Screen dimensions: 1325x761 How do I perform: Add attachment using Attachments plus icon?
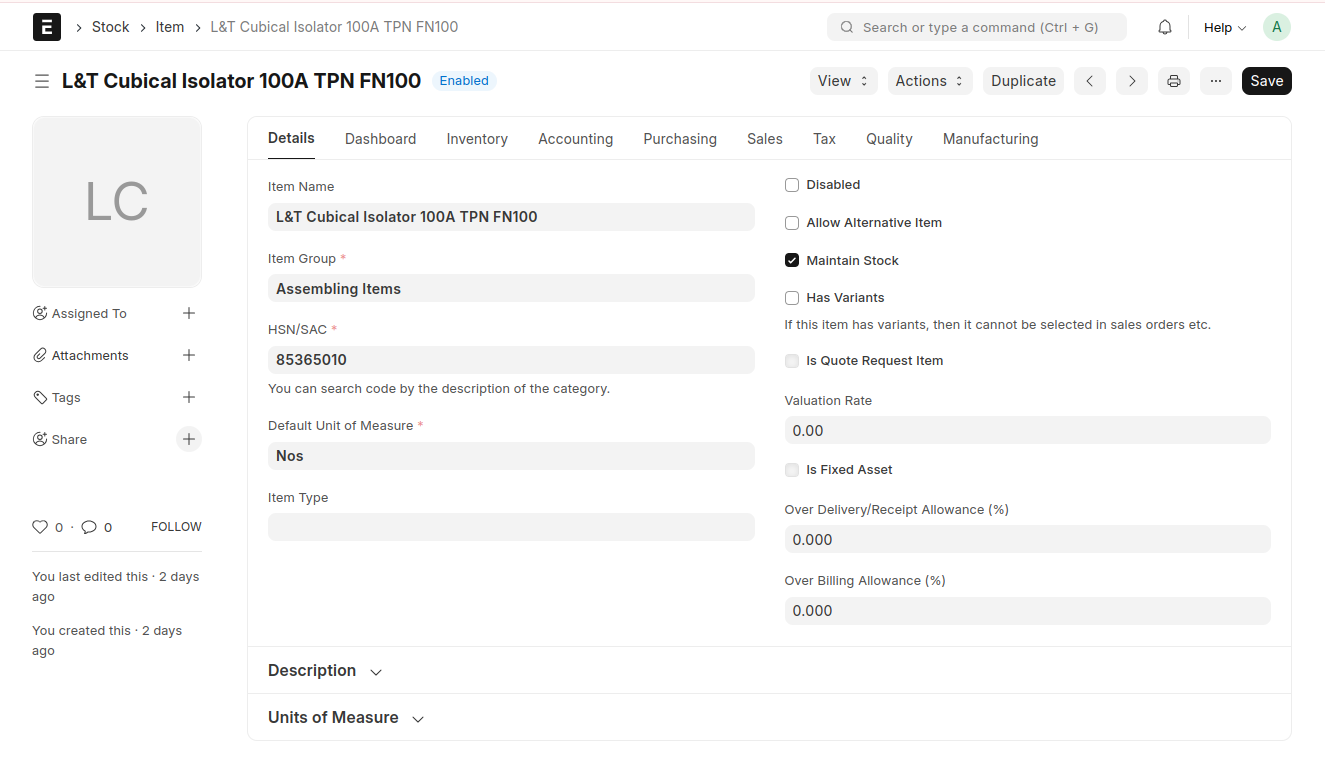pos(189,355)
